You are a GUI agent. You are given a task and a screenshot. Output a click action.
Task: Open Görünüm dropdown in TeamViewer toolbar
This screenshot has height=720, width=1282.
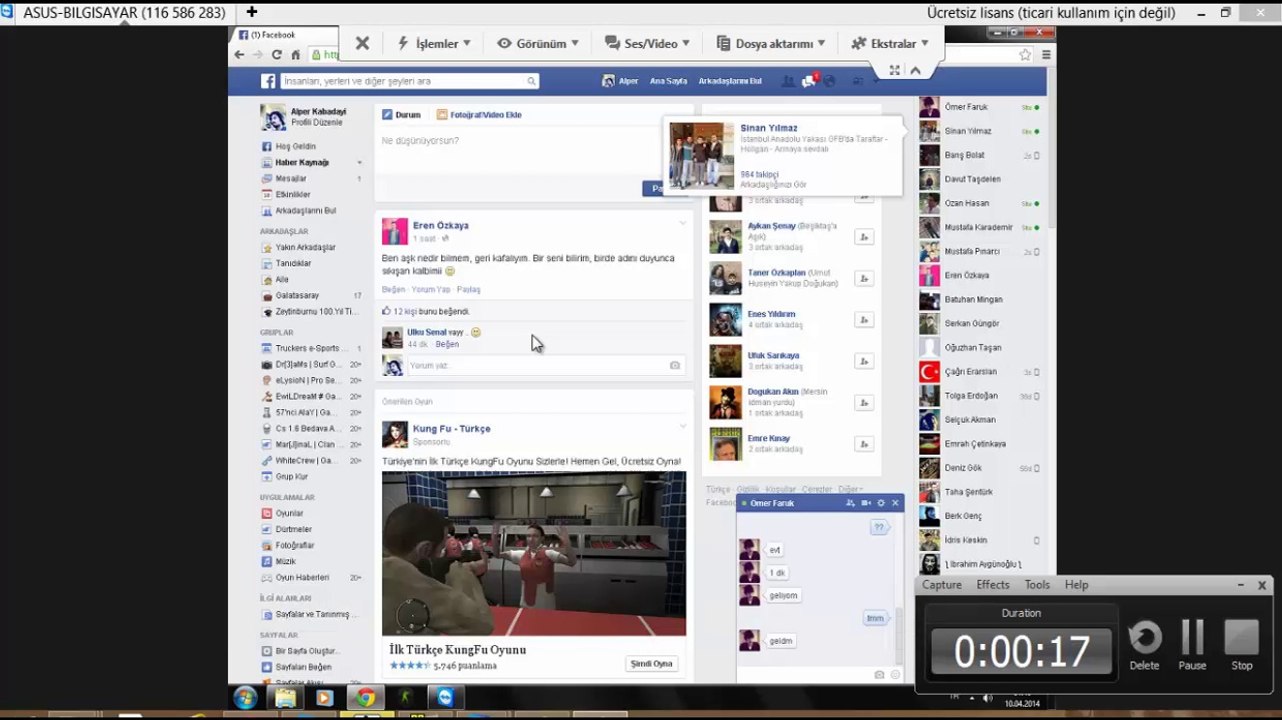click(538, 43)
